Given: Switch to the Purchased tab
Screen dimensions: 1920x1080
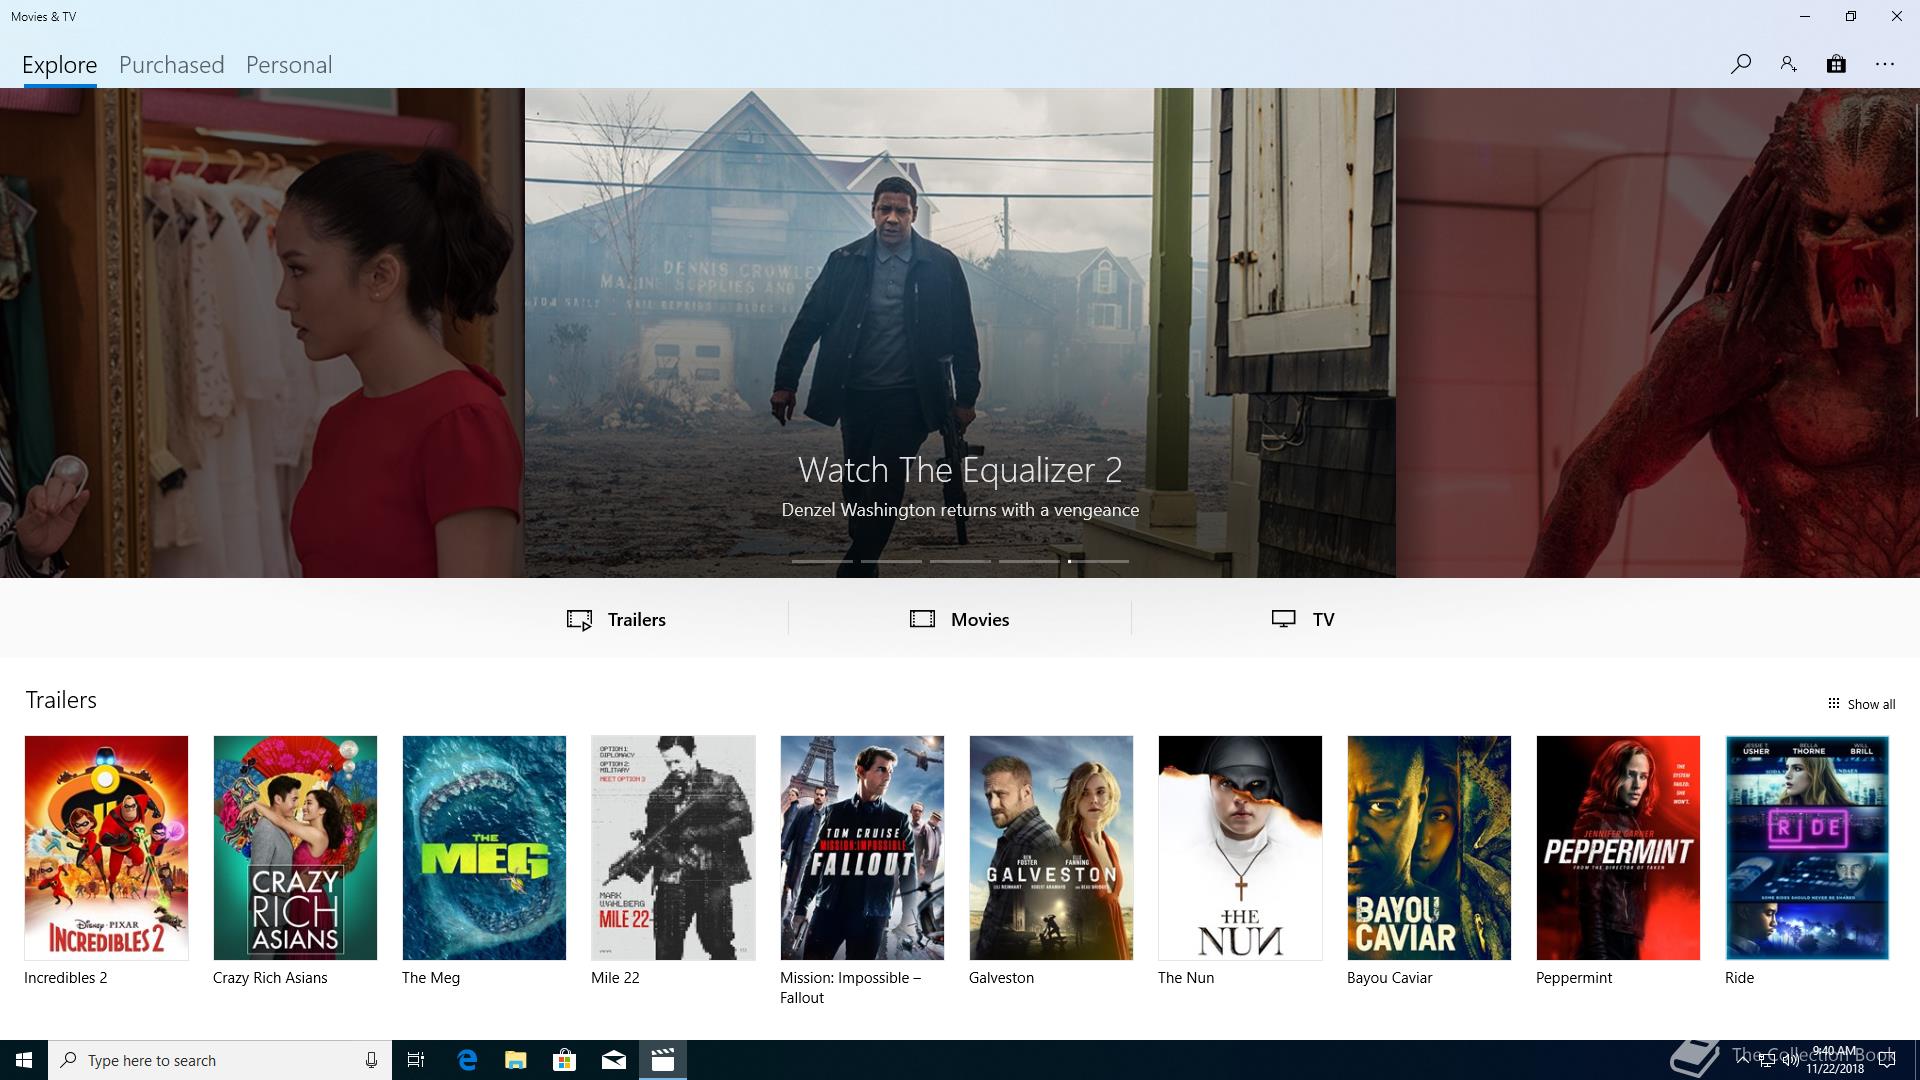Looking at the screenshot, I should pyautogui.click(x=172, y=65).
